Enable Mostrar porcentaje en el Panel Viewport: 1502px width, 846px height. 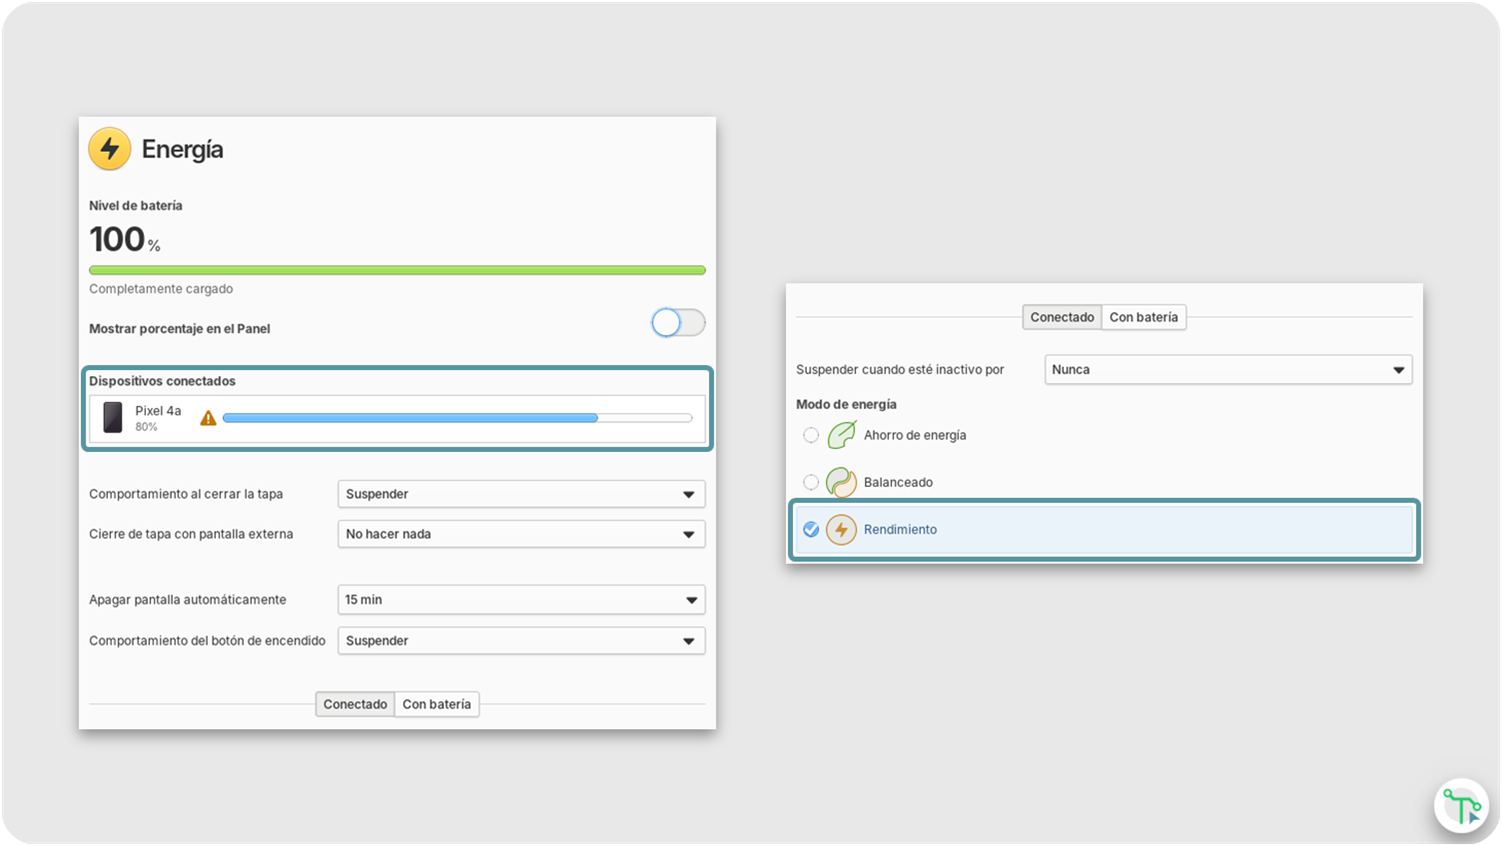(x=678, y=322)
